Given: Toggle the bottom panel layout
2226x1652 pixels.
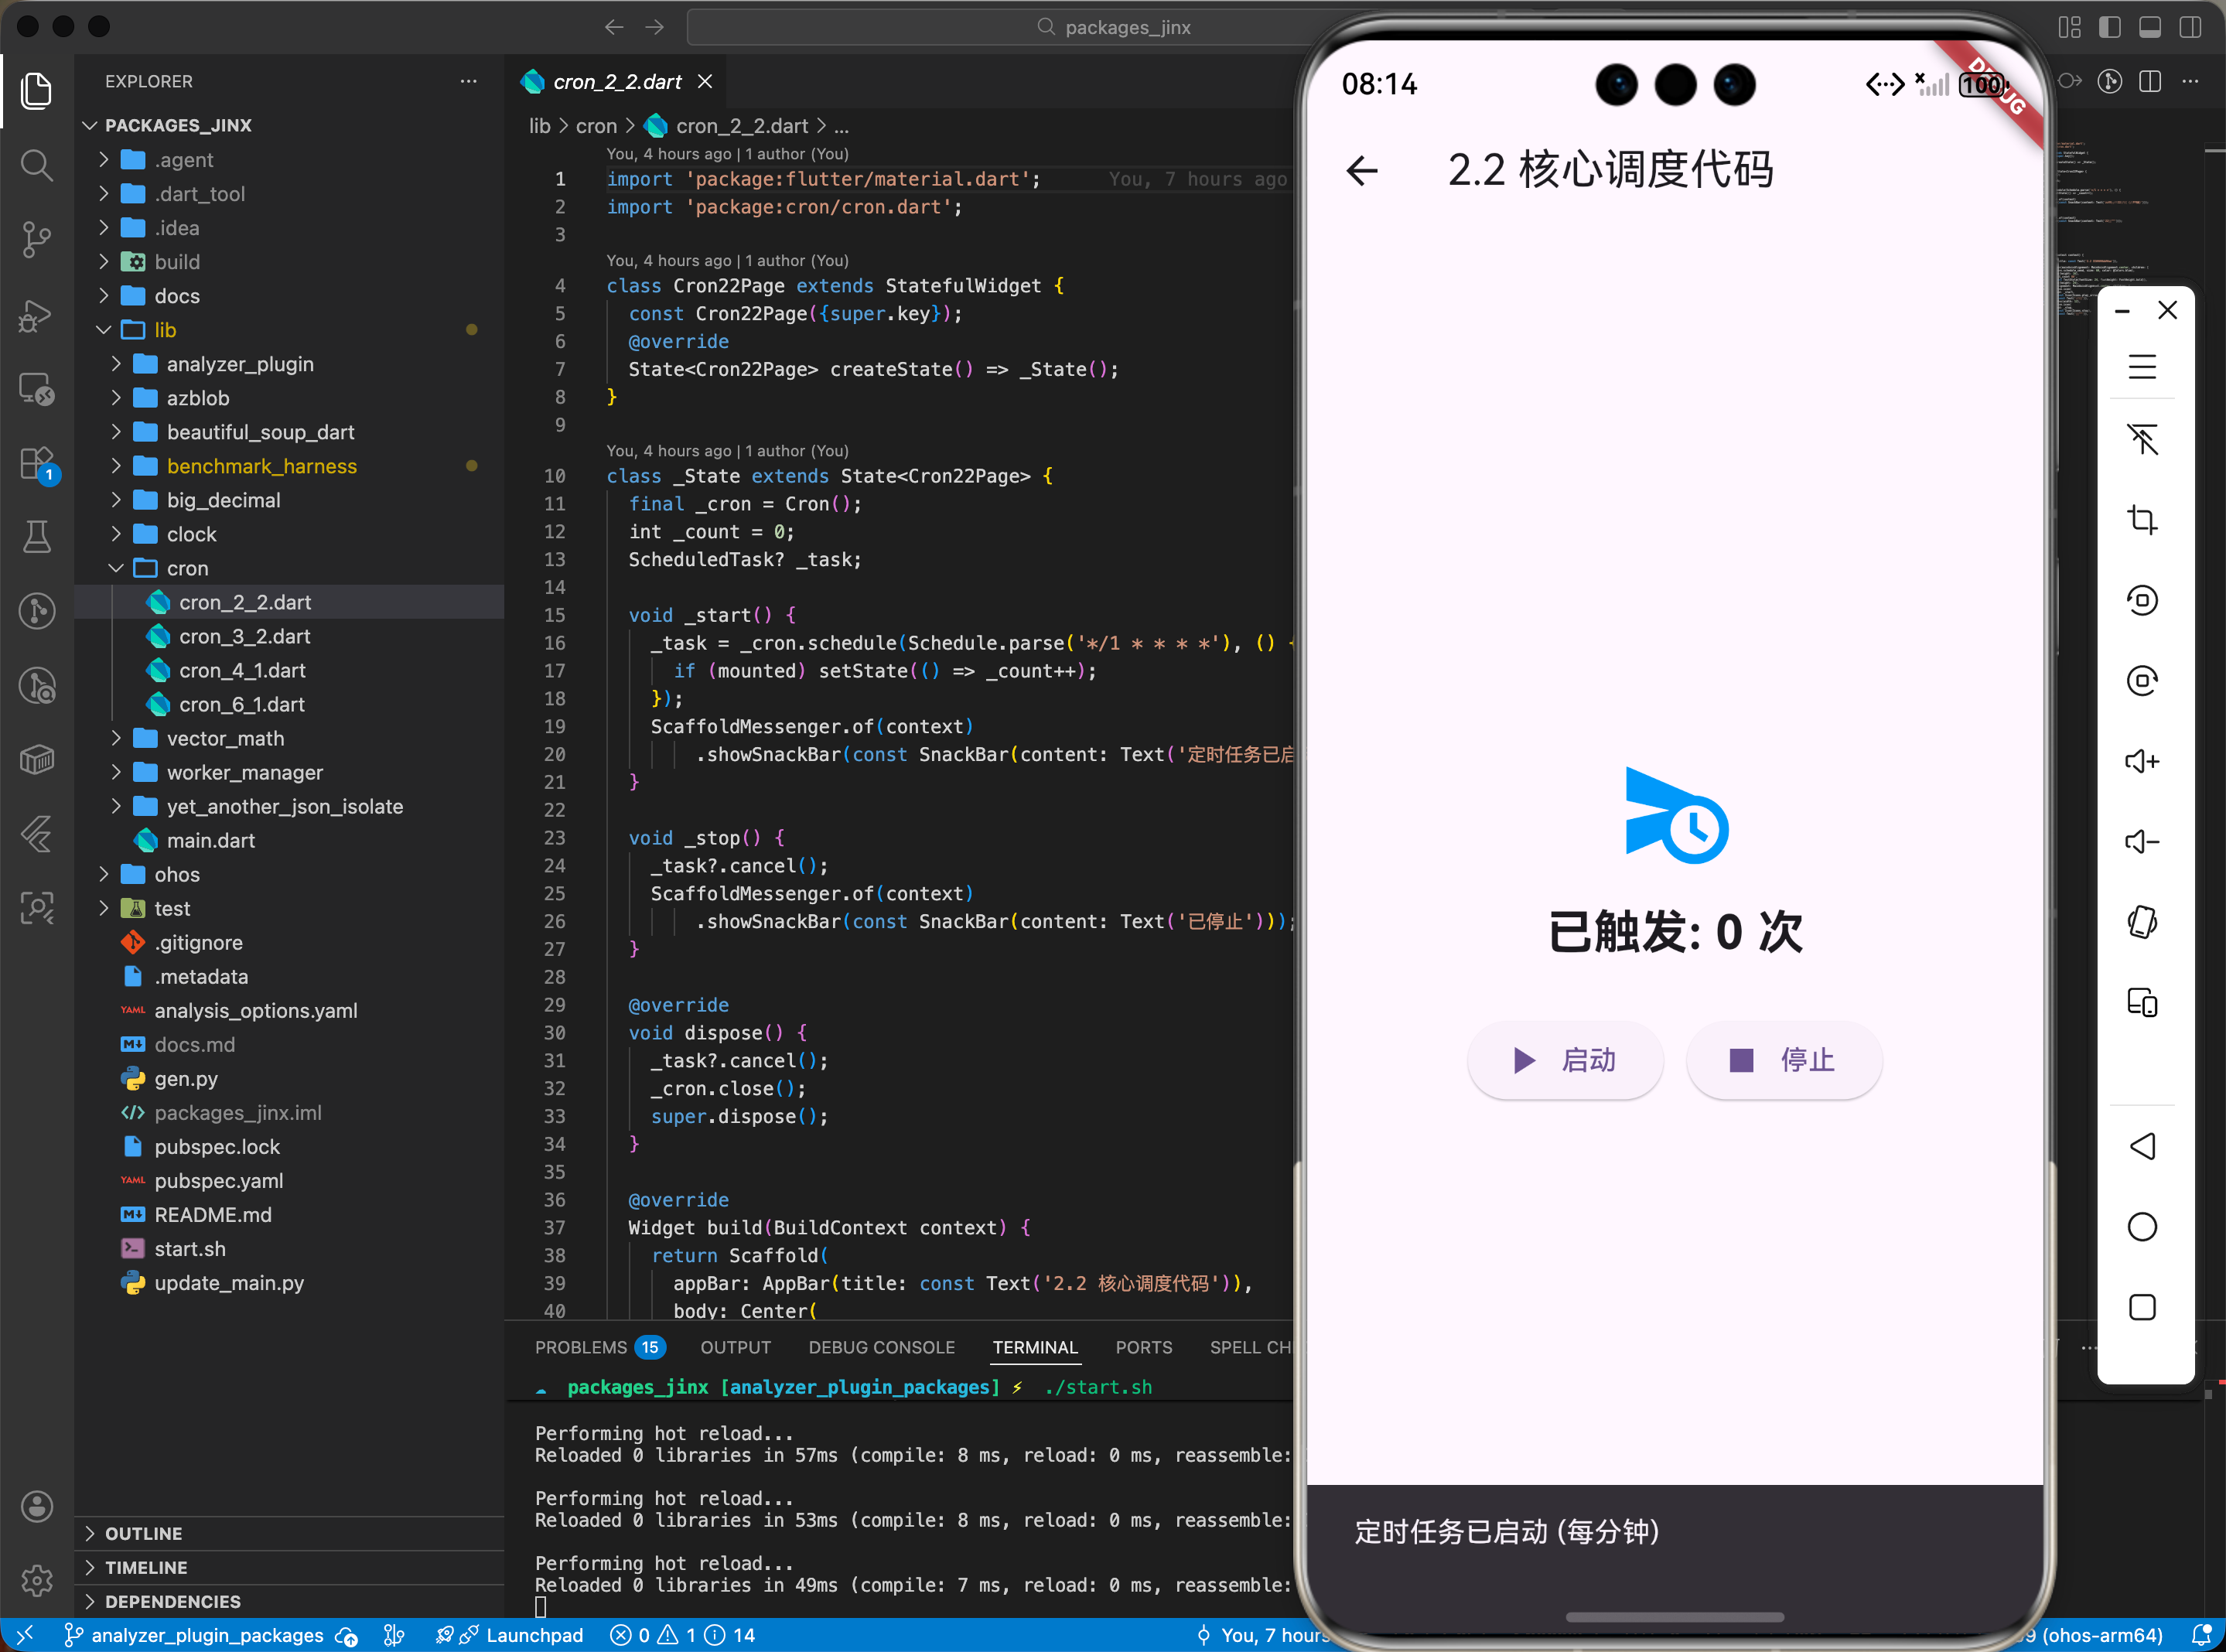Looking at the screenshot, I should coord(2149,27).
